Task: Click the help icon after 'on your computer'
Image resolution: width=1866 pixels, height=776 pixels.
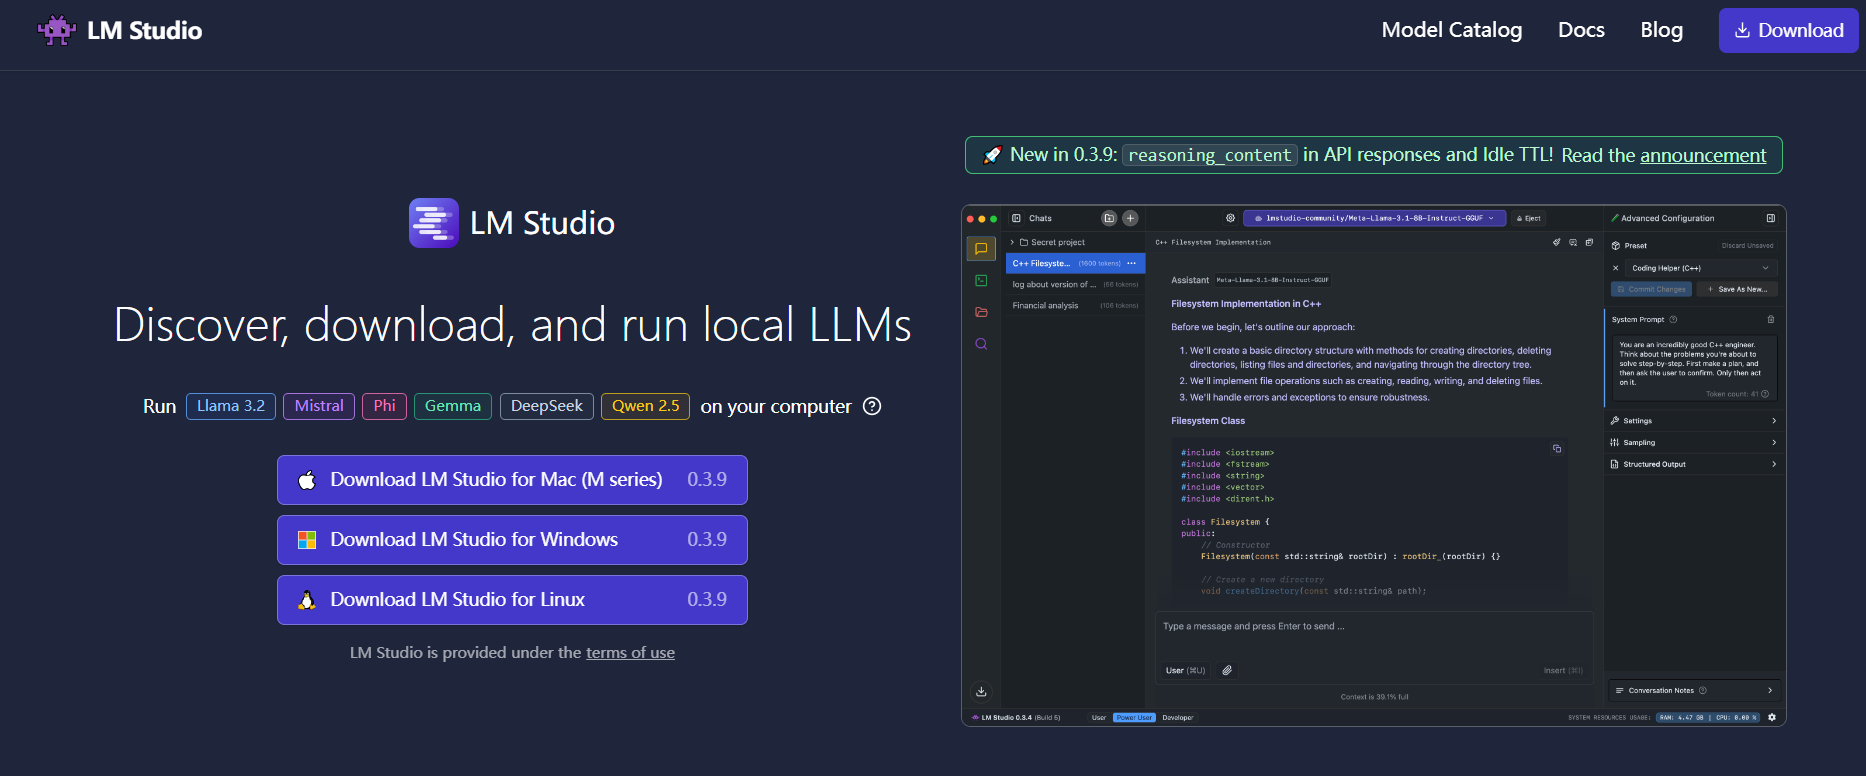Action: (x=872, y=406)
